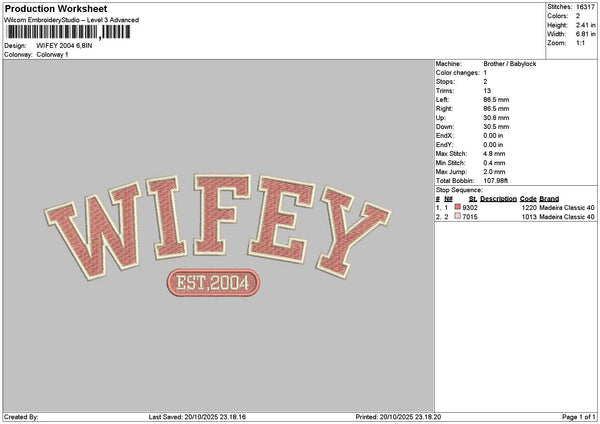Viewport: 600px width, 424px height.
Task: Click the 'N#' column header
Action: click(448, 199)
